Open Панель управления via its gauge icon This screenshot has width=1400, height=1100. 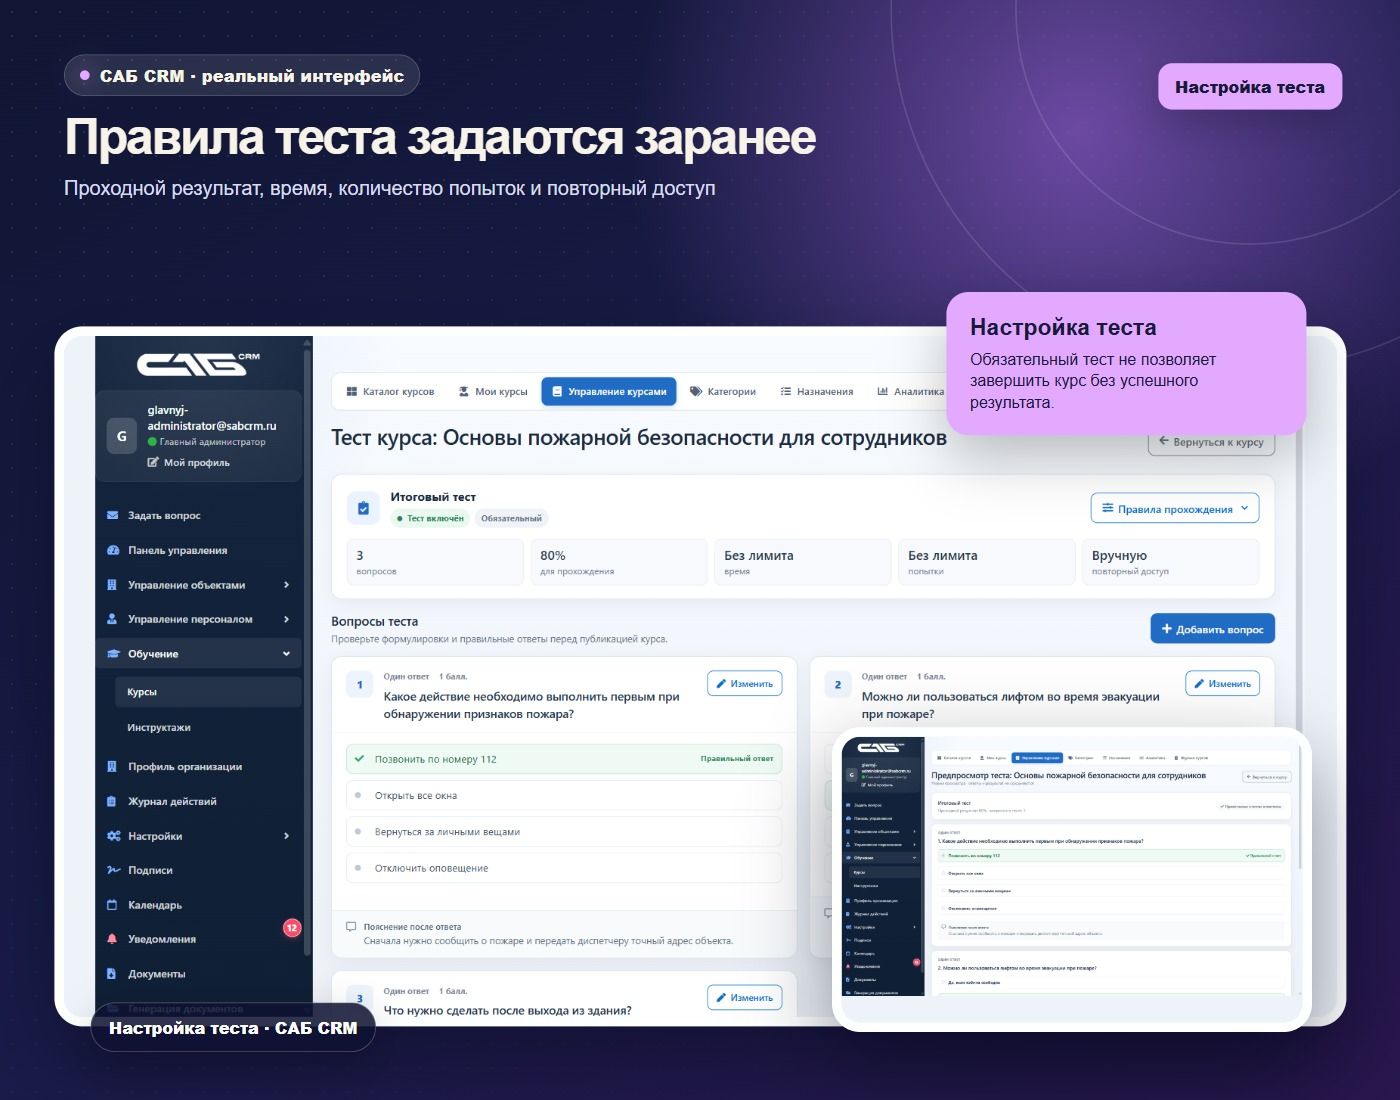pos(112,551)
